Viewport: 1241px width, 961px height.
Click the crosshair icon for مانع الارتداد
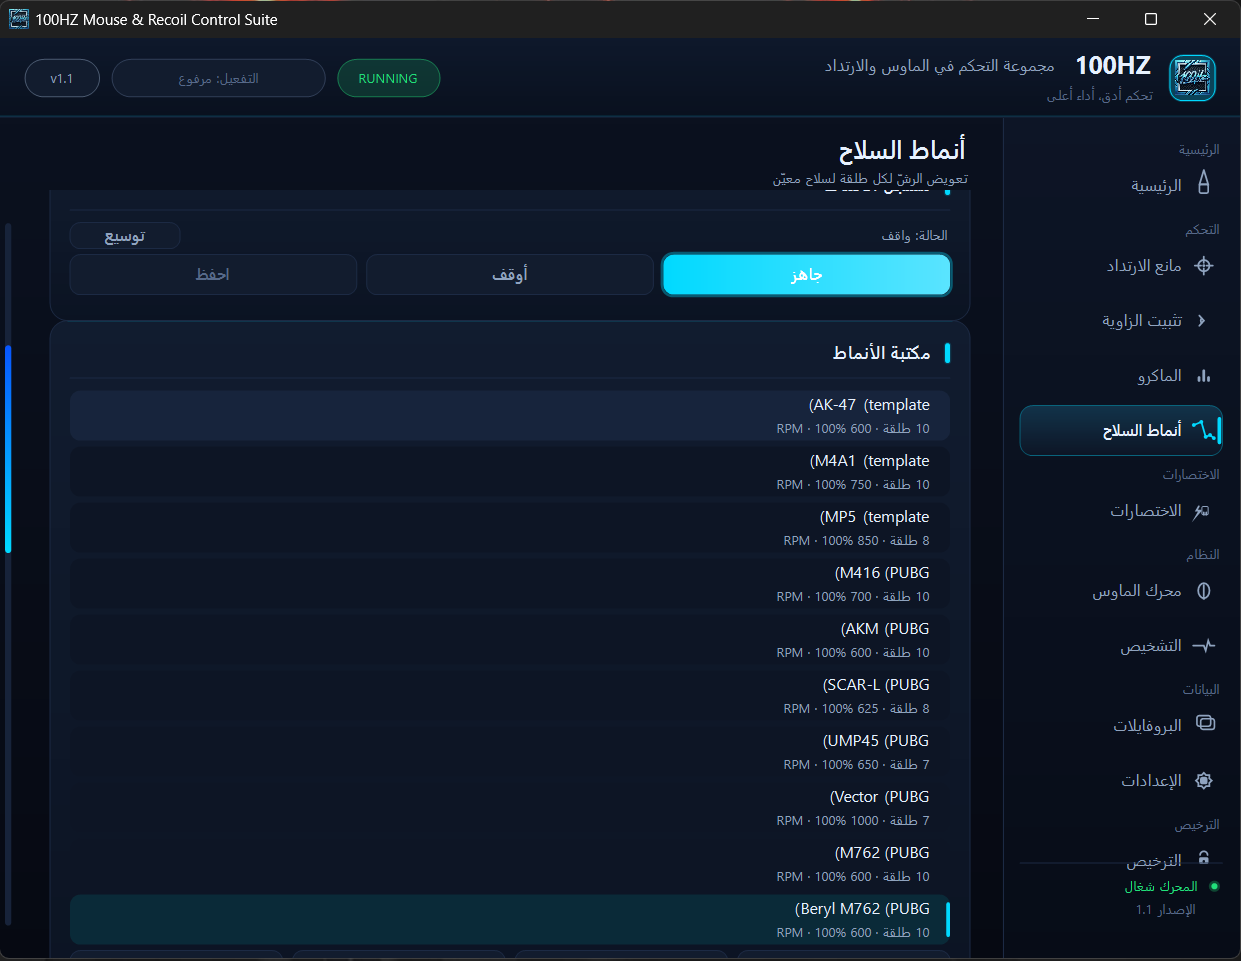[1204, 266]
